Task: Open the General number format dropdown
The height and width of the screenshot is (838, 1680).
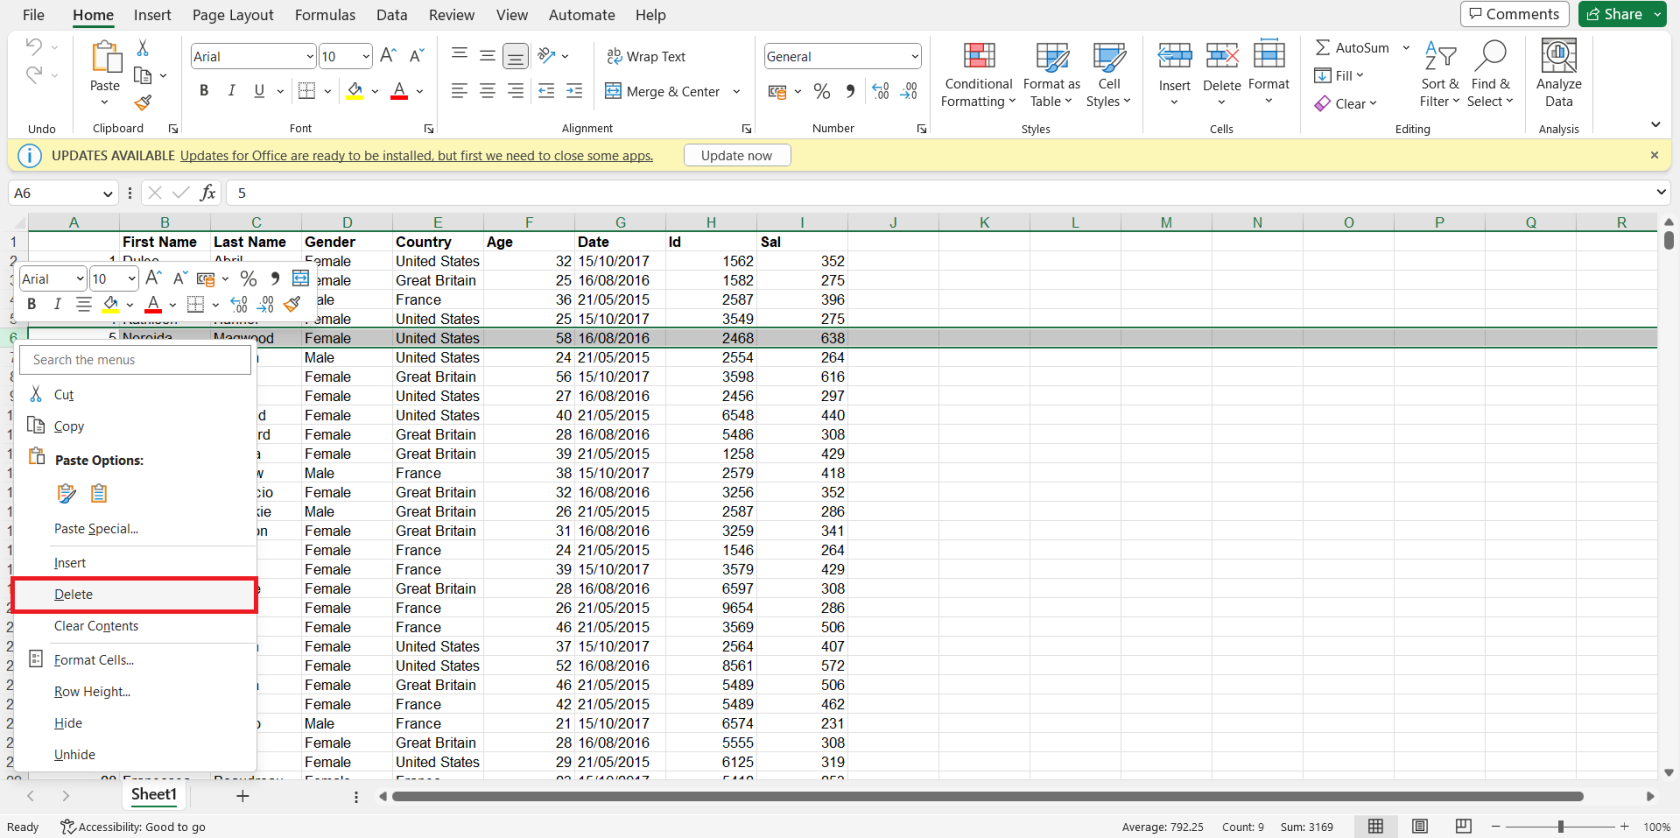Action: point(914,57)
